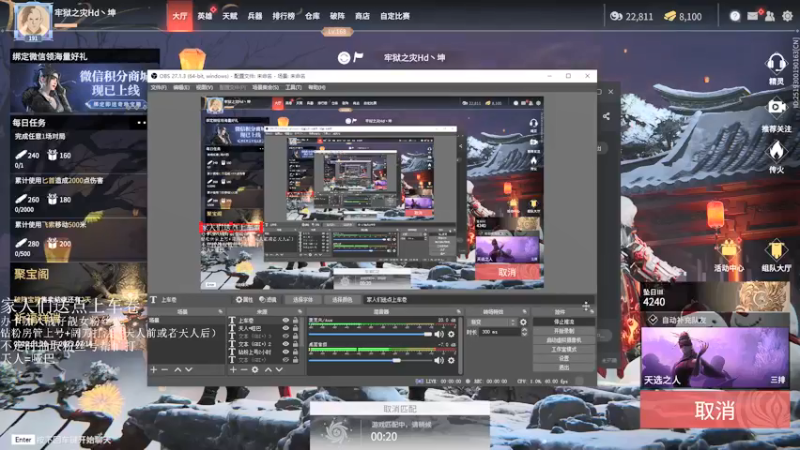The width and height of the screenshot is (800, 450).
Task: Toggle visibility eye of 文本 (GDI+) 3 source
Action: coord(286,336)
